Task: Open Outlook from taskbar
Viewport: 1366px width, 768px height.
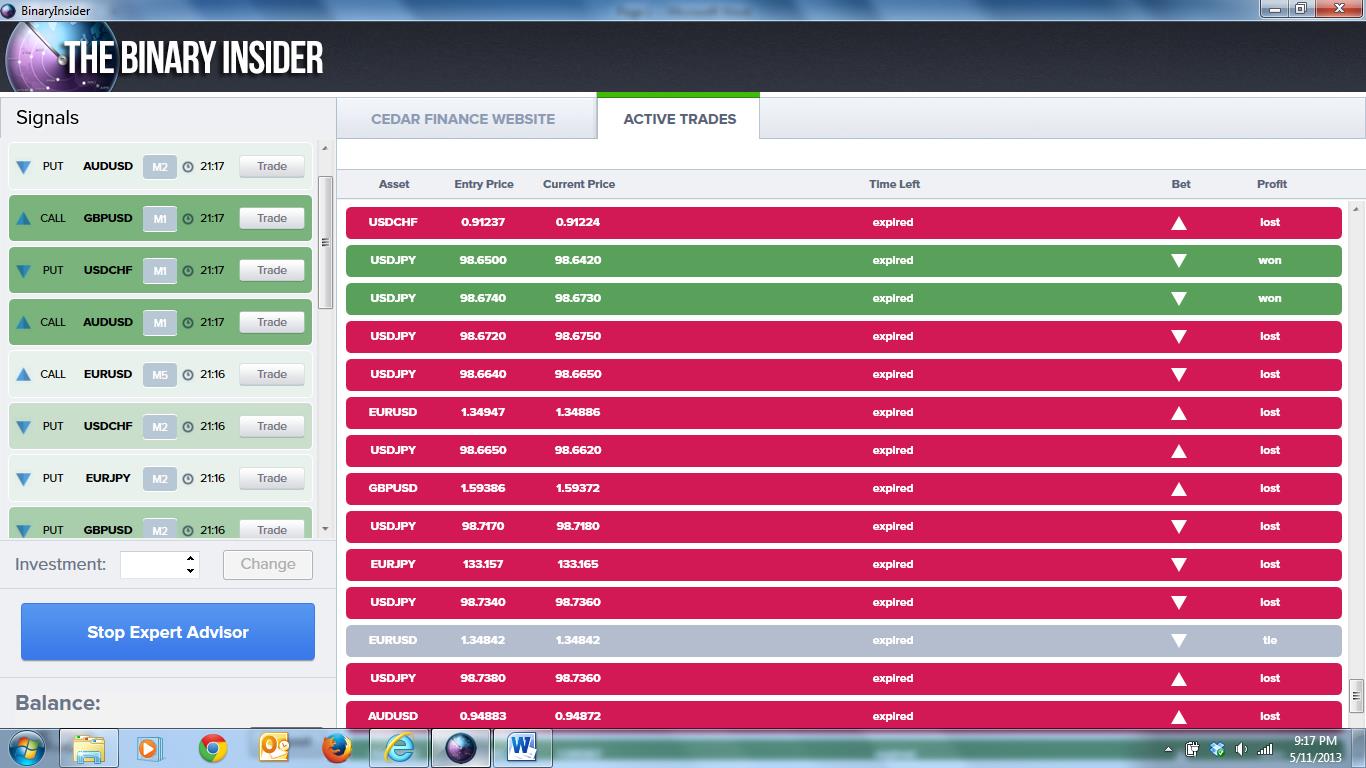Action: (x=274, y=748)
